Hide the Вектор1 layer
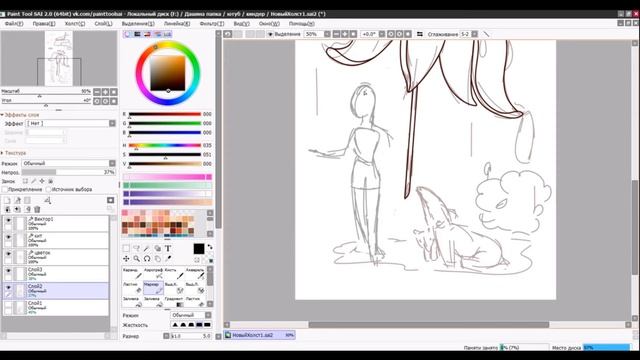640x360 pixels. click(8, 220)
